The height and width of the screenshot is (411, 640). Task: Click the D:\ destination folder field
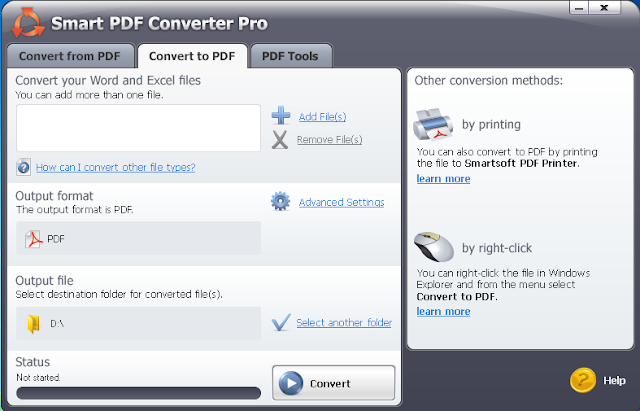point(138,324)
